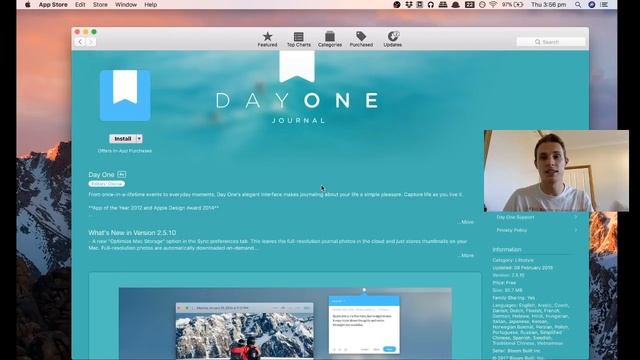Viewport: 640px width, 360px height.
Task: Click the Time Machine clock icon
Action: pos(482,4)
